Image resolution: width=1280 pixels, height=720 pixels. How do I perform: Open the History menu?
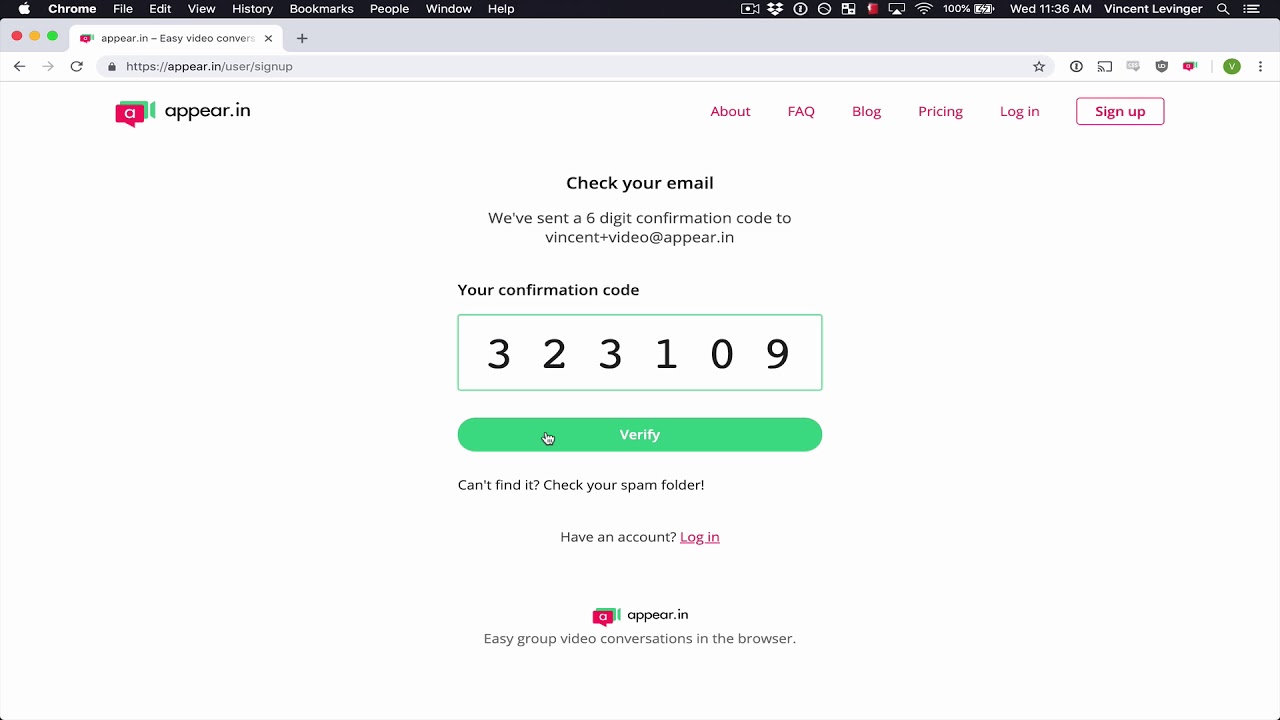[x=252, y=9]
